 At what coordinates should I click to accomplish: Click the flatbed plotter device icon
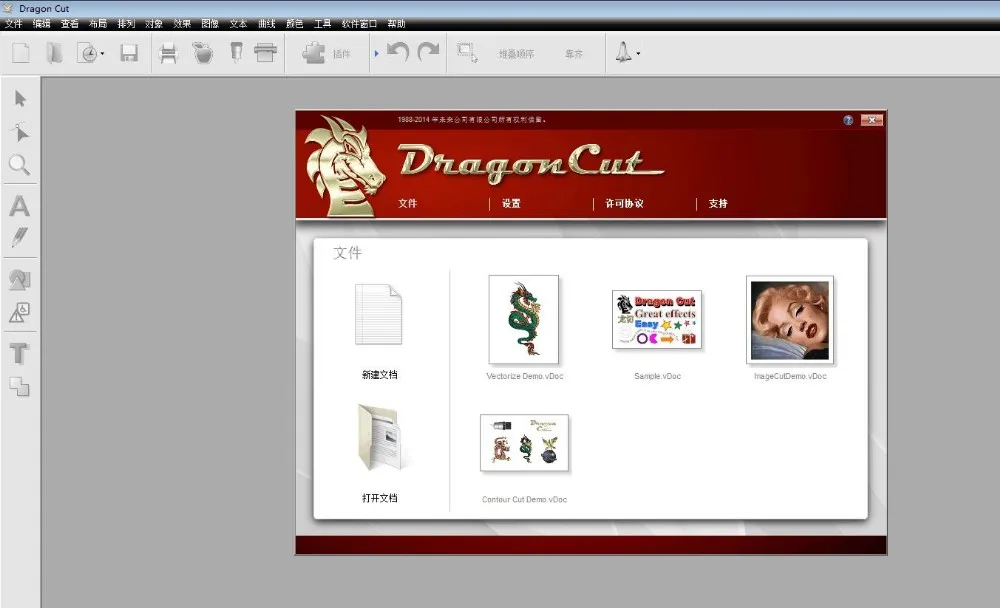(265, 52)
